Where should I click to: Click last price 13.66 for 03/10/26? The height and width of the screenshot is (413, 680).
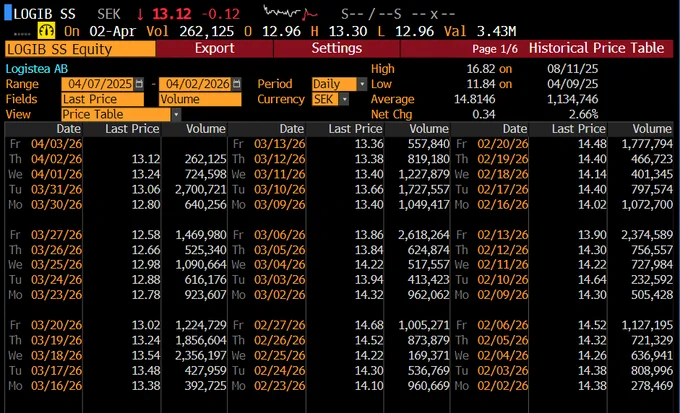[x=369, y=190]
